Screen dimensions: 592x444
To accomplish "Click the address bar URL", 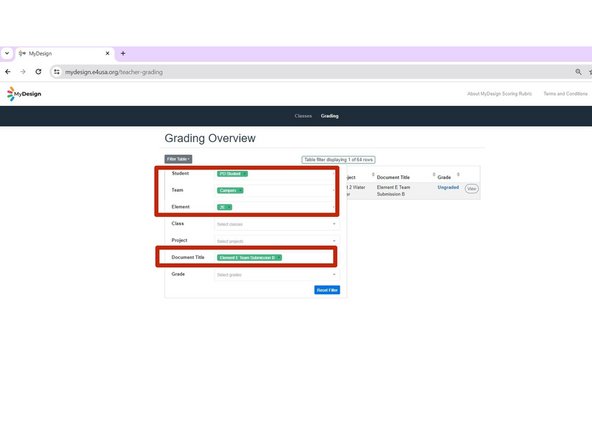I will (x=114, y=72).
